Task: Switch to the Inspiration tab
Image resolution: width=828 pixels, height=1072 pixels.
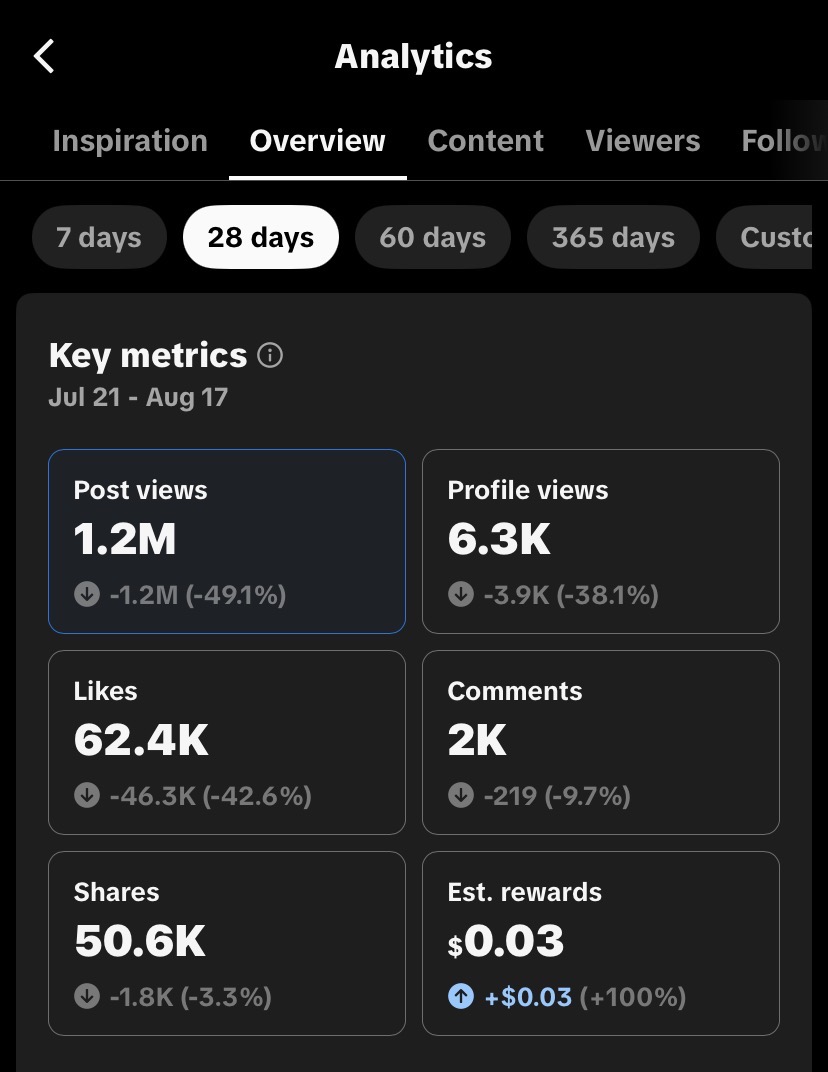Action: click(130, 141)
